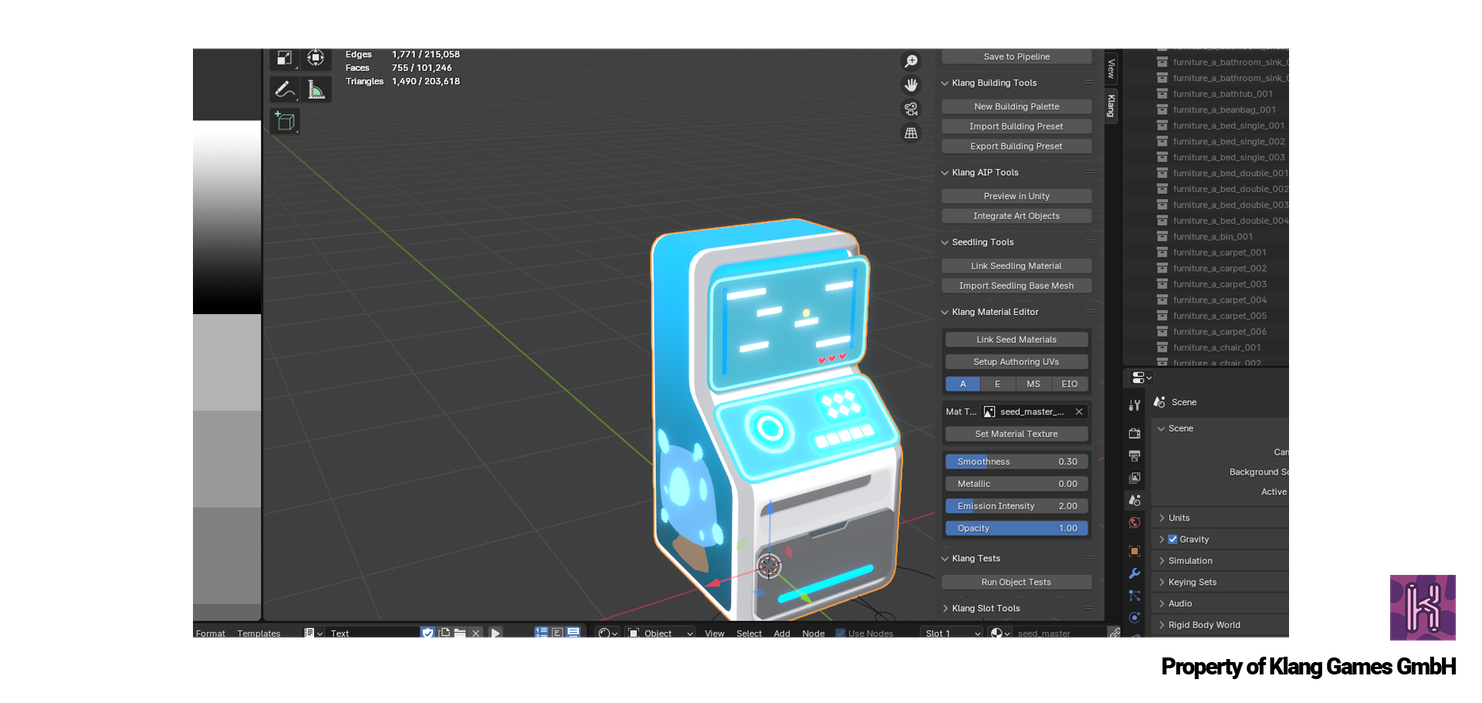Select the Annotate pencil tool
Image resolution: width=1482 pixels, height=703 pixels.
[x=284, y=90]
